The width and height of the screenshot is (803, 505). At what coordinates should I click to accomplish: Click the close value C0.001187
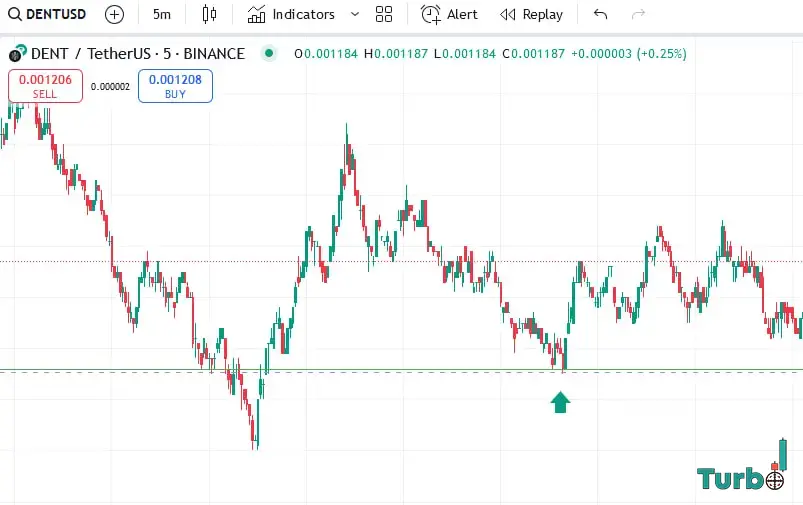tap(533, 54)
